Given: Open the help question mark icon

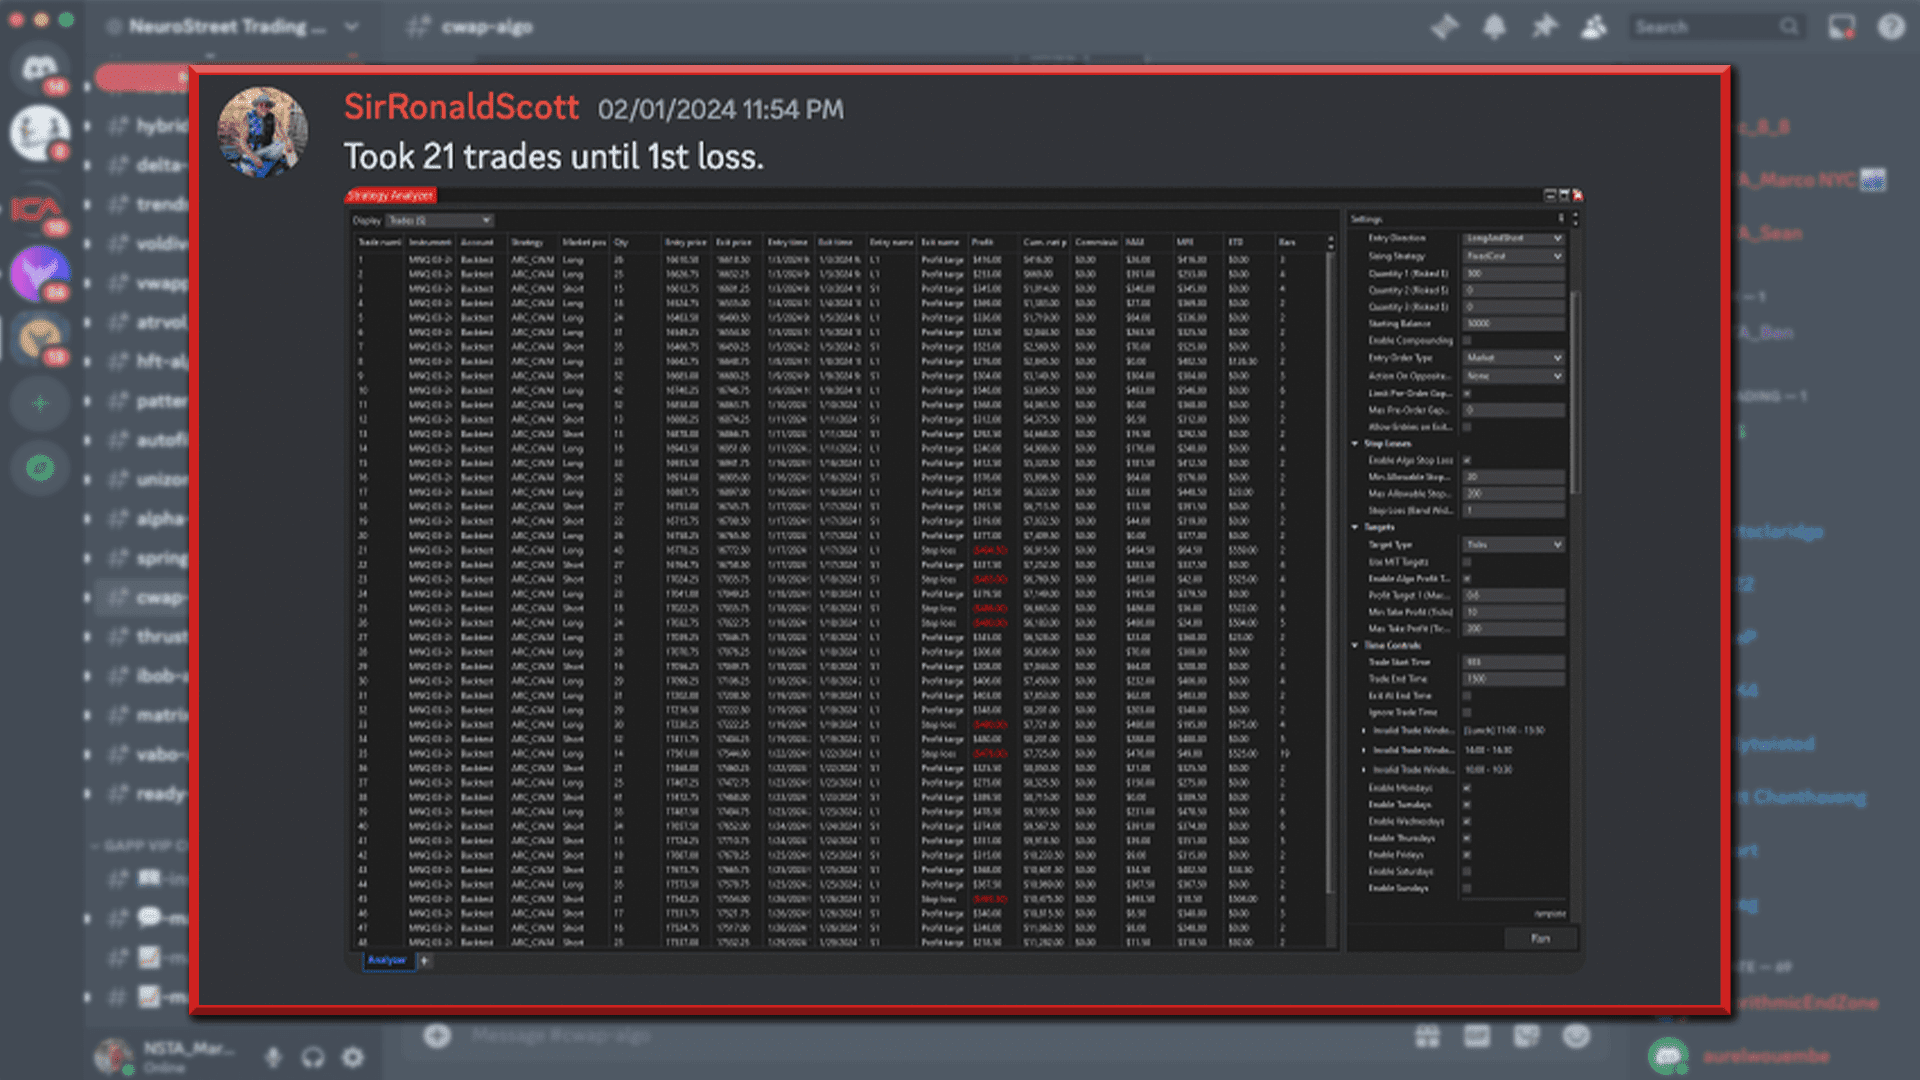Looking at the screenshot, I should click(1890, 27).
